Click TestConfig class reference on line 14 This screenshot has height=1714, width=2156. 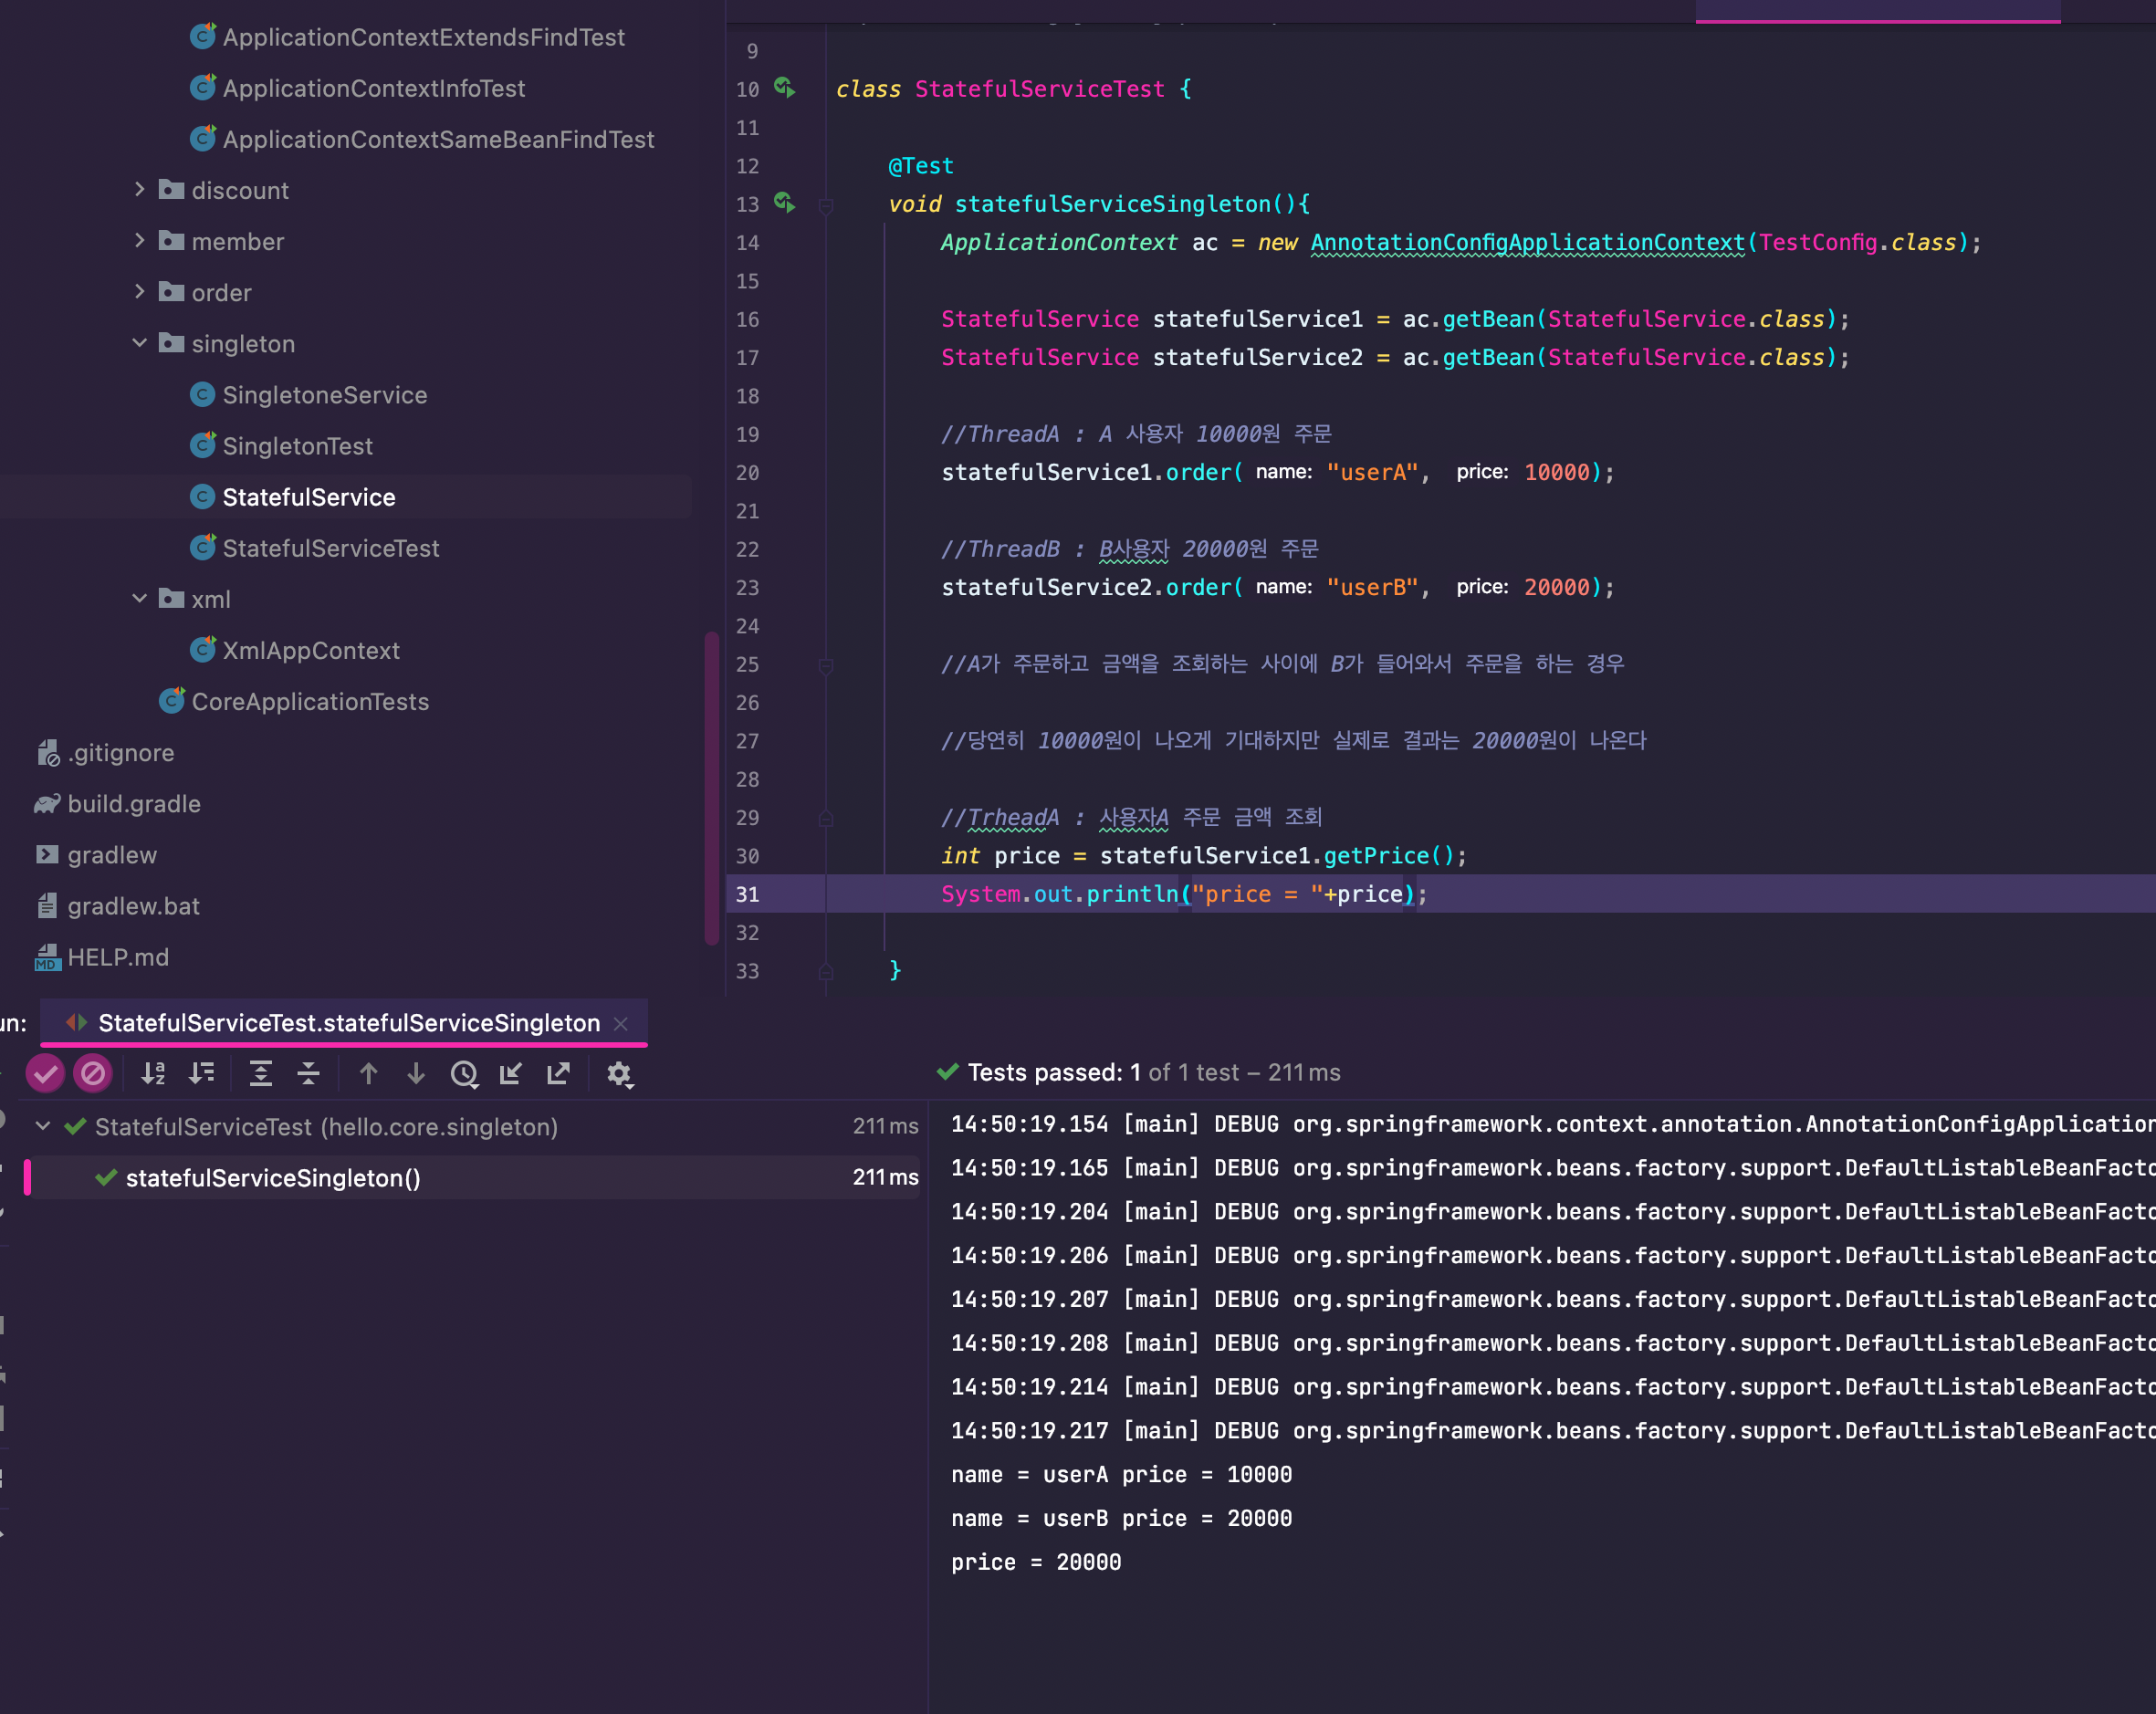(1818, 242)
